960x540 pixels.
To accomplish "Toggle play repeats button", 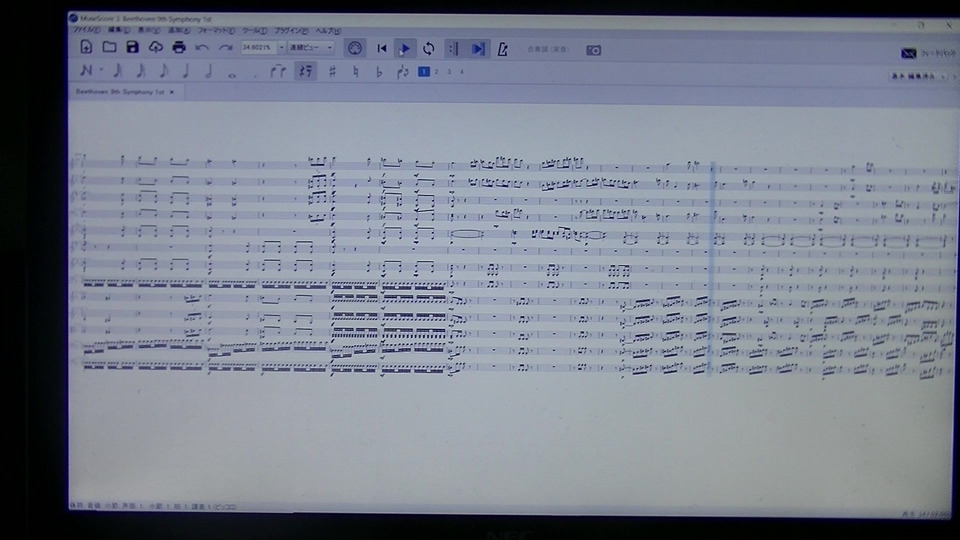I will click(453, 48).
